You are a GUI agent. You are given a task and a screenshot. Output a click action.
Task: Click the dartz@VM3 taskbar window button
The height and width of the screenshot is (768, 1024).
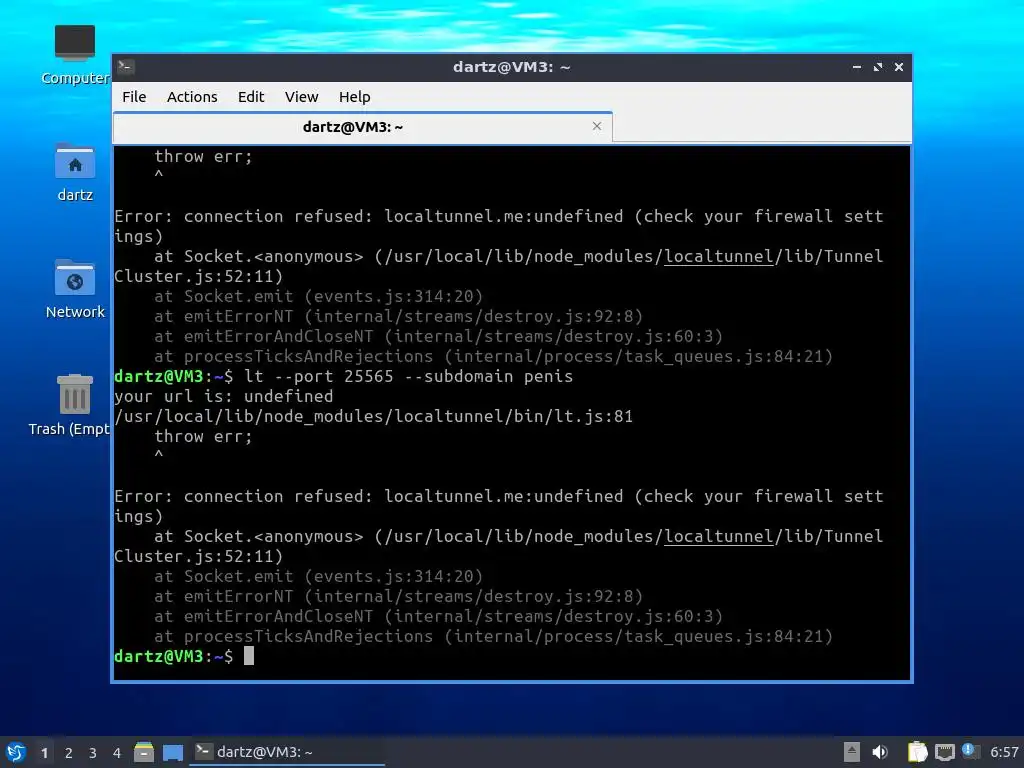click(287, 752)
